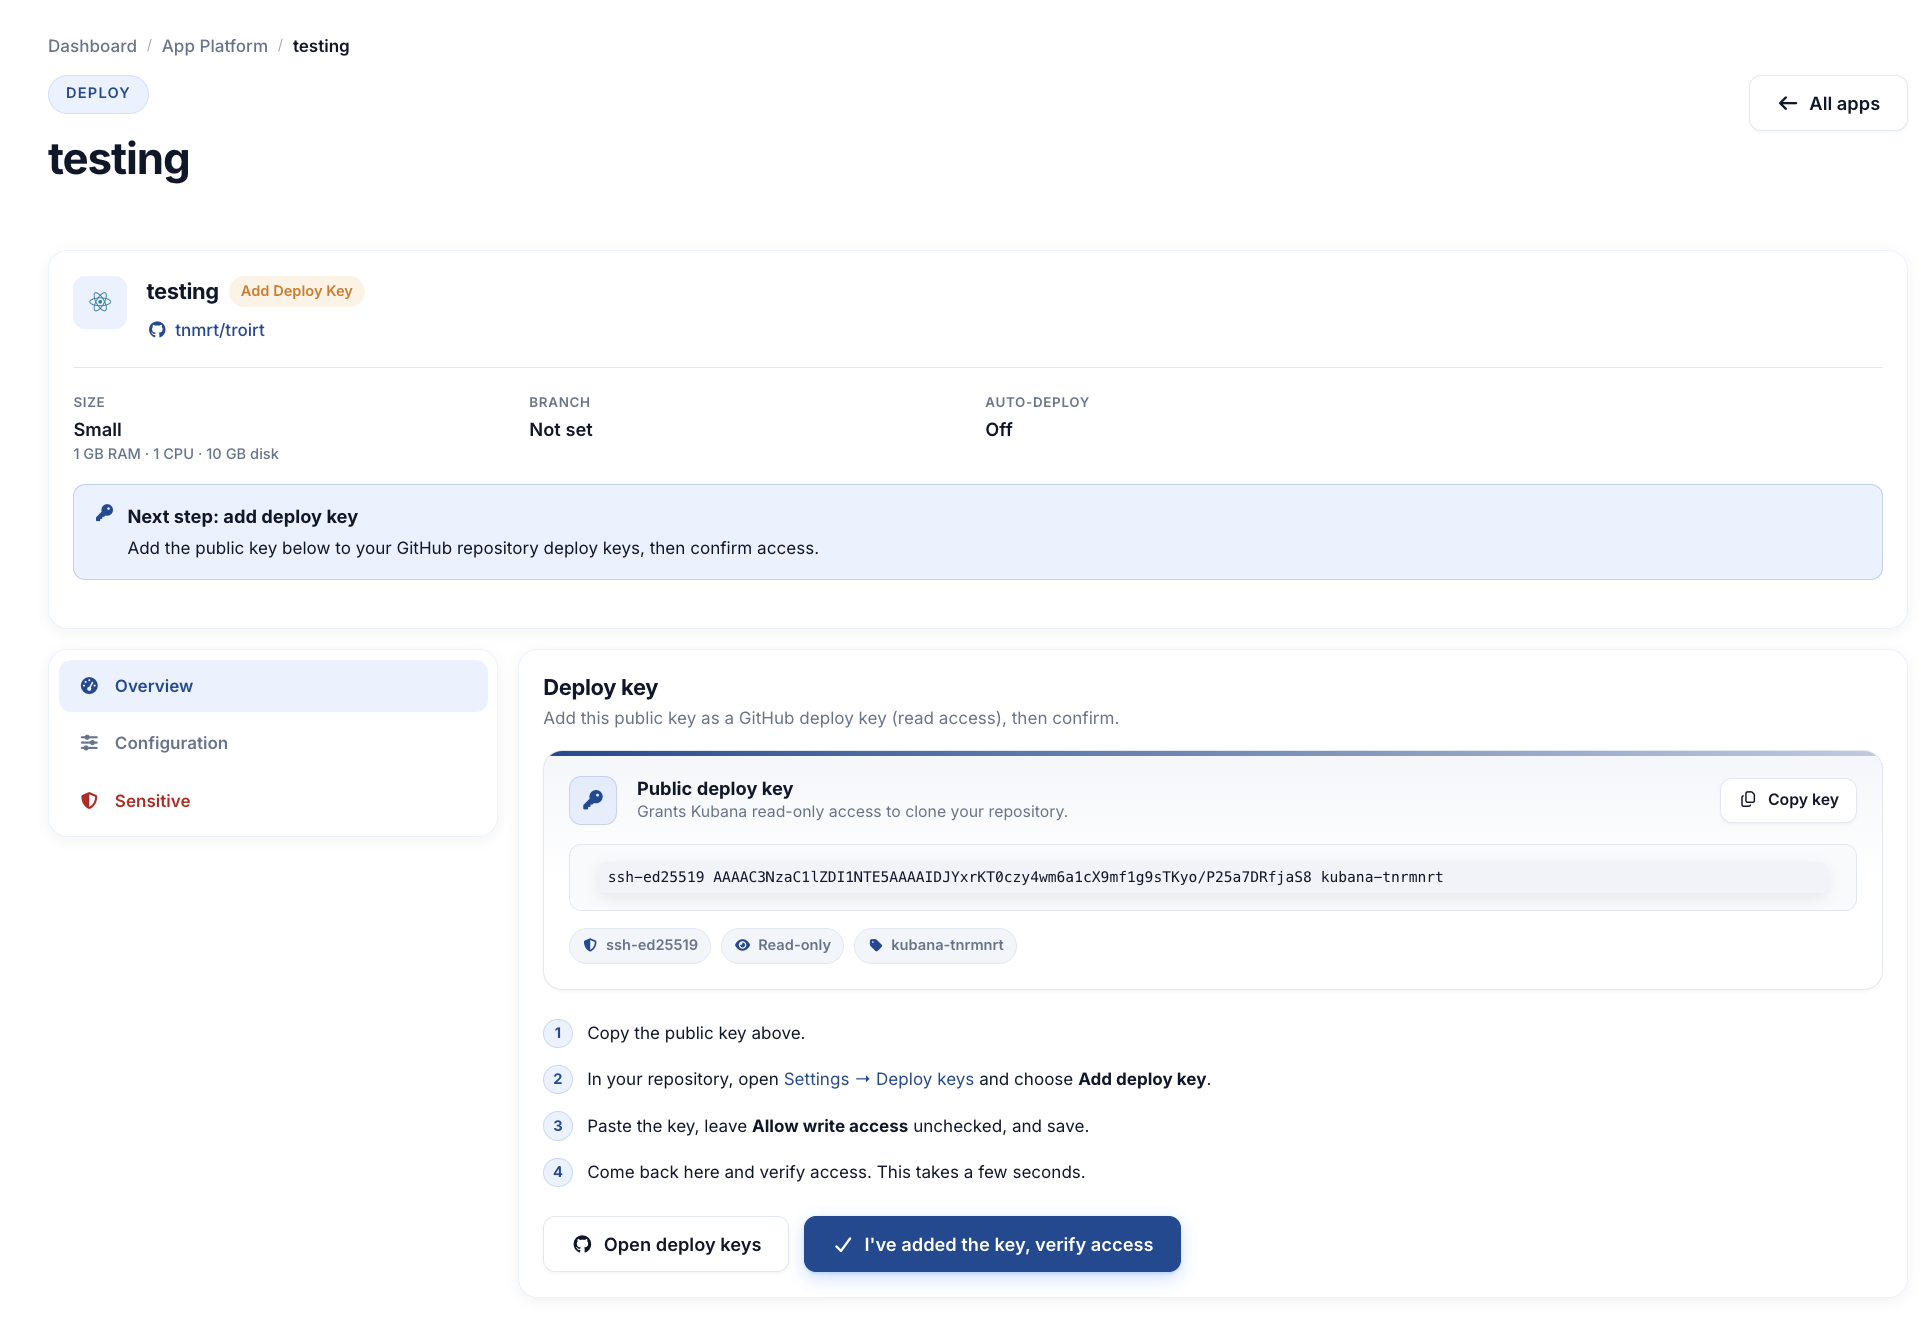1932x1334 pixels.
Task: Click the GitHub icon beside tnmrt/troirt
Action: point(157,330)
